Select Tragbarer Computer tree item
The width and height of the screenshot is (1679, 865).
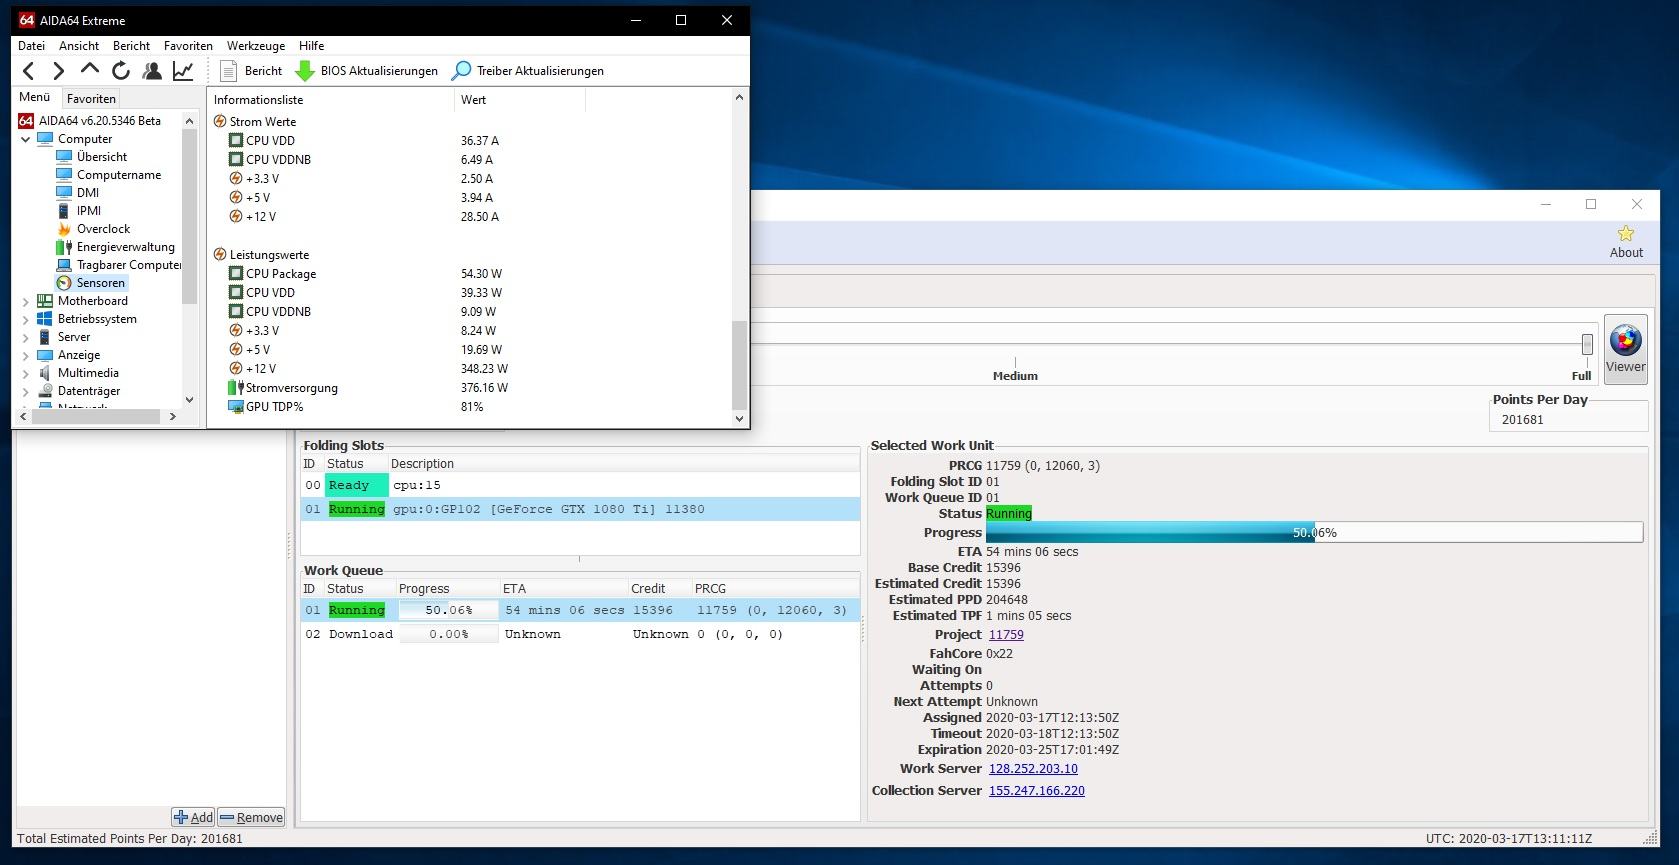coord(129,265)
